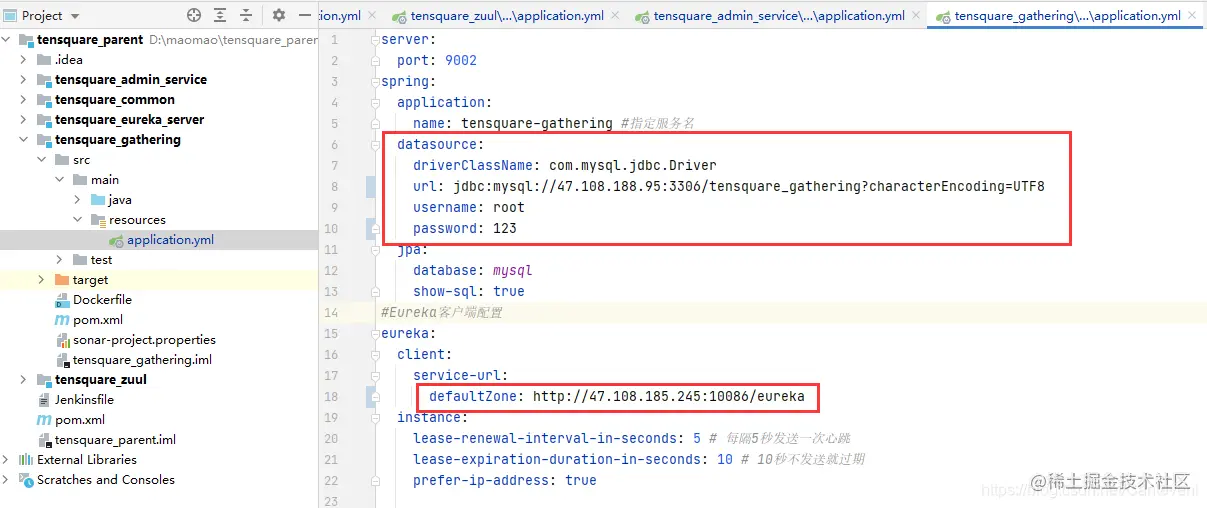This screenshot has height=508, width=1207.
Task: Click the port value 9002
Action: (x=461, y=60)
